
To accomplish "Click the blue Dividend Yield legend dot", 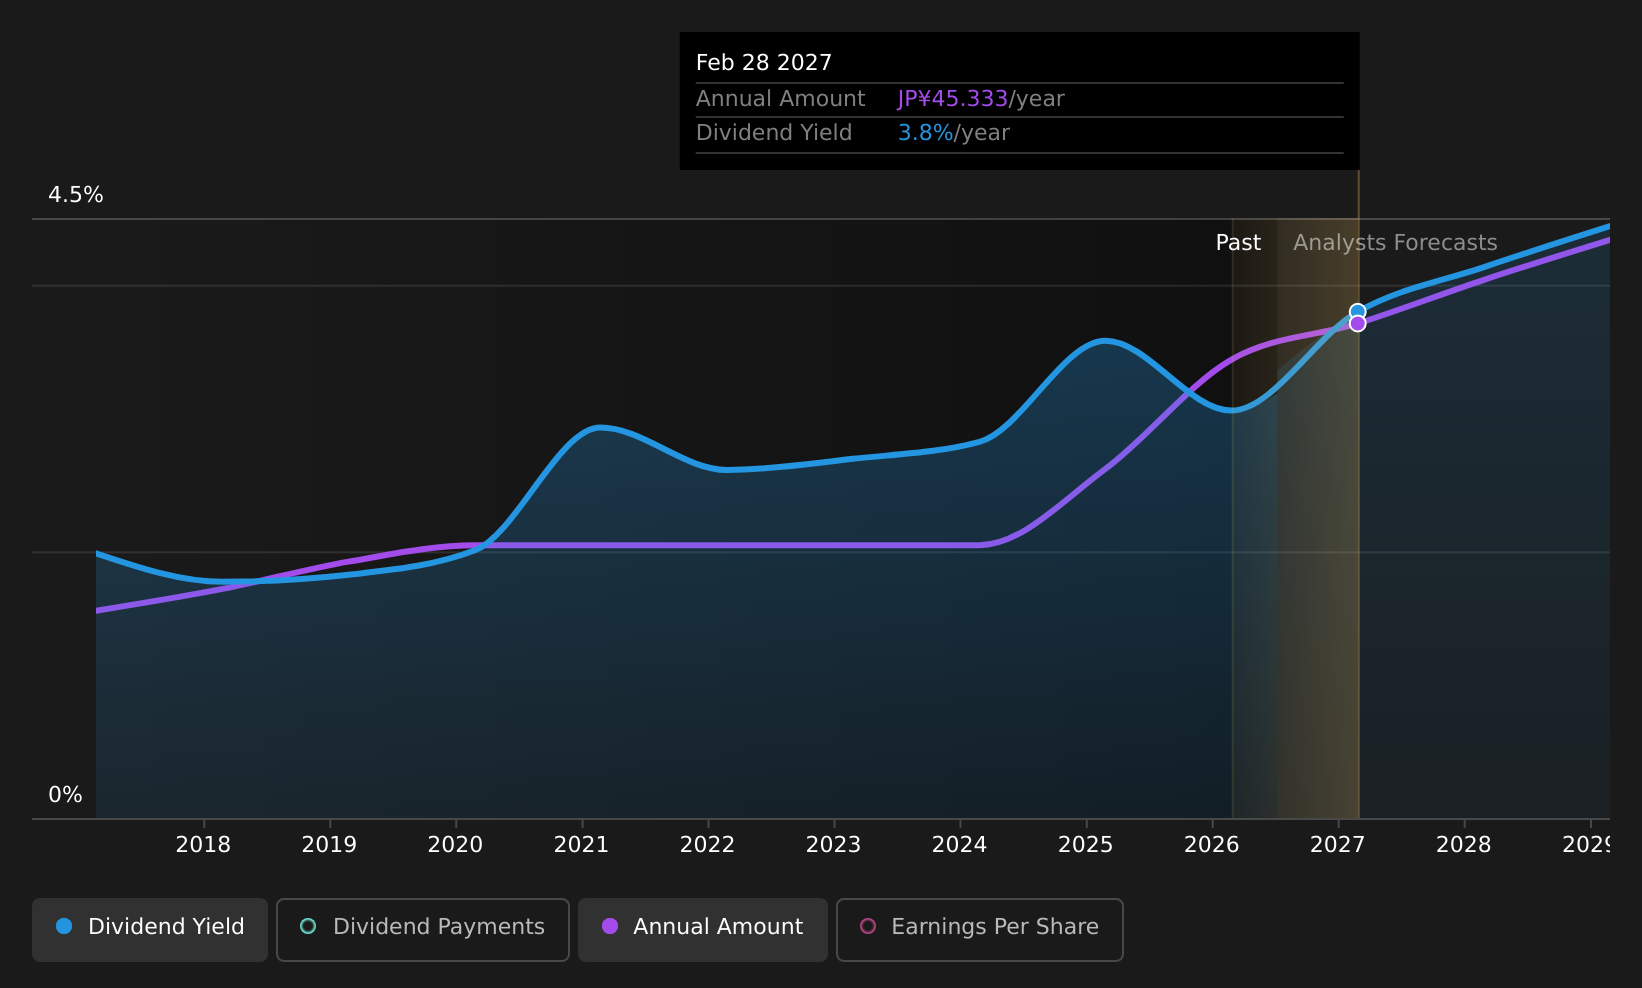I will tap(64, 926).
